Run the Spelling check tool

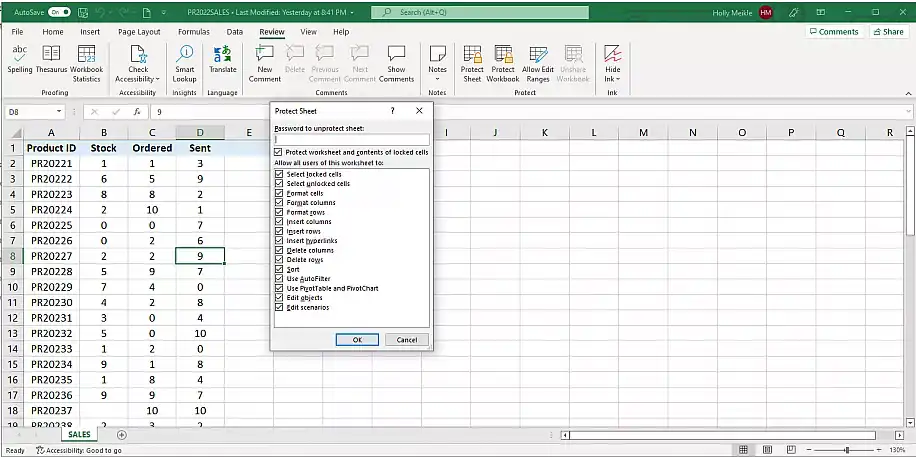point(20,60)
